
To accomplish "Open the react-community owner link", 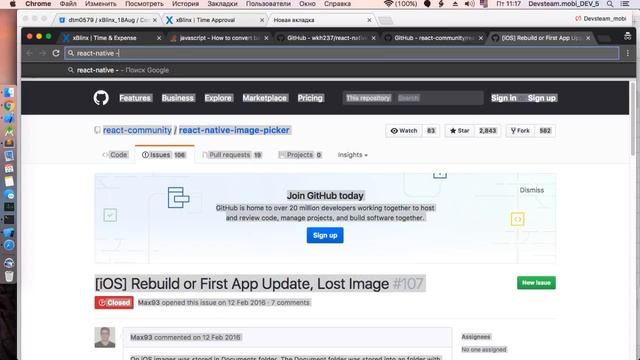I will 137,130.
